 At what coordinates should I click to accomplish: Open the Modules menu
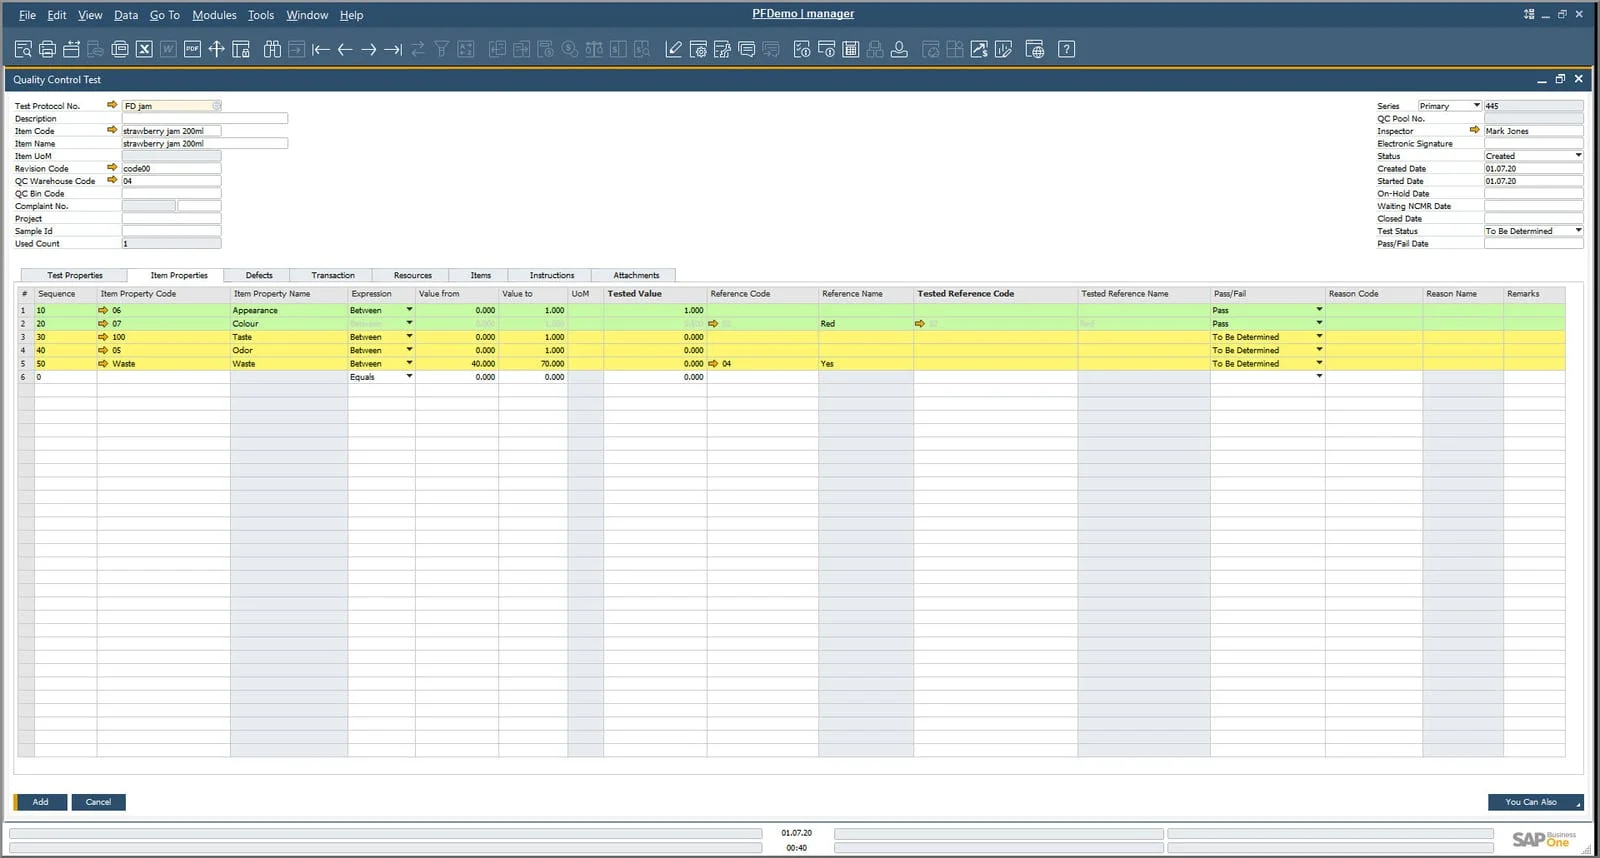coord(214,15)
